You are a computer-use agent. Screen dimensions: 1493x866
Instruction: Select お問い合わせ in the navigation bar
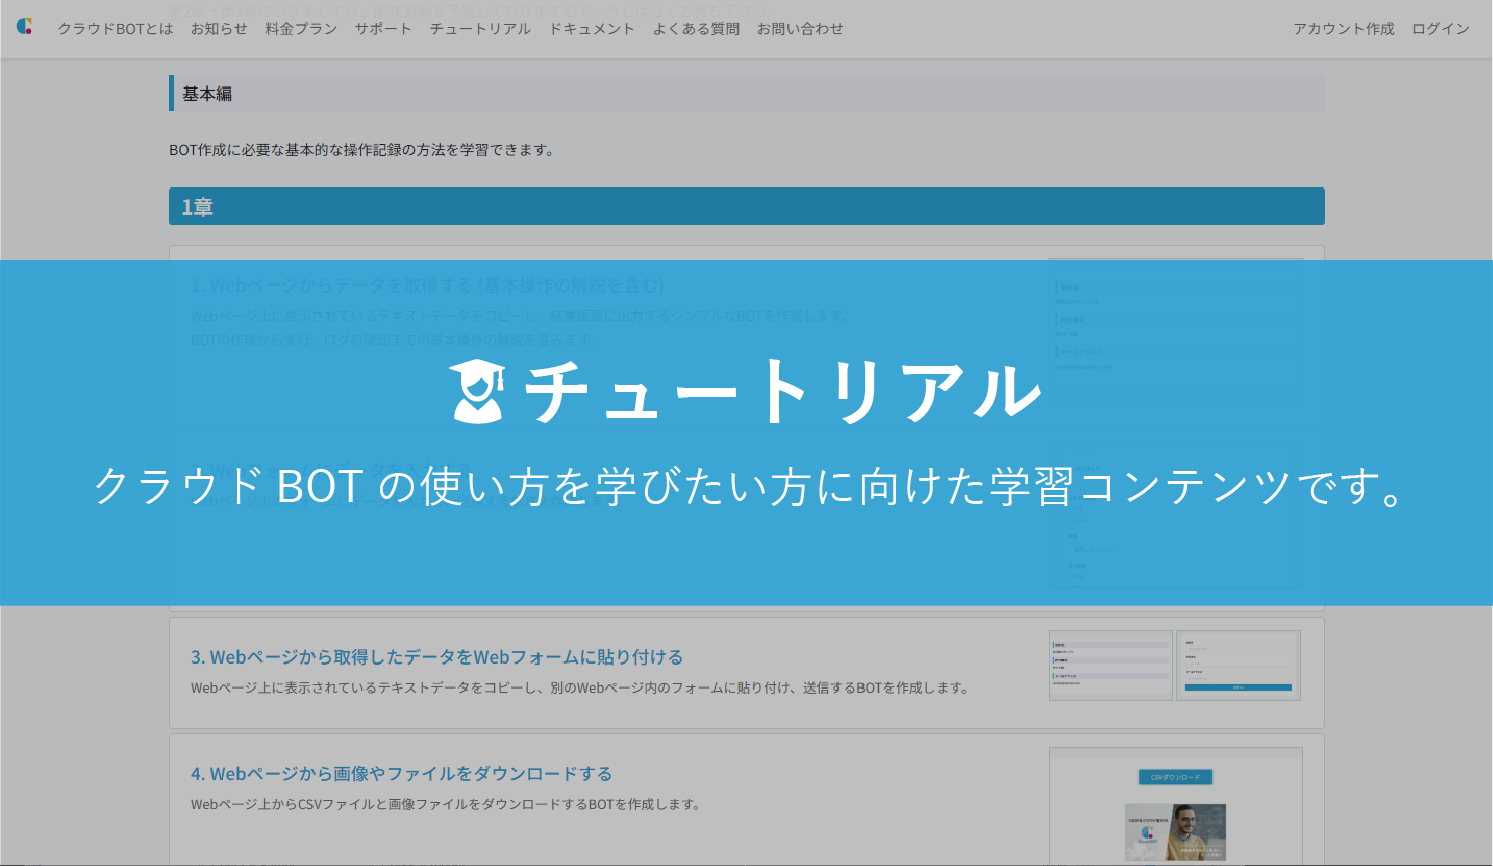tap(800, 29)
